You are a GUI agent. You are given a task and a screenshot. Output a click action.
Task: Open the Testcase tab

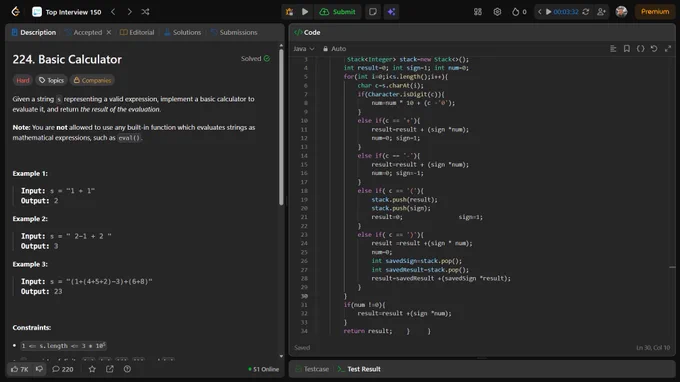point(312,369)
